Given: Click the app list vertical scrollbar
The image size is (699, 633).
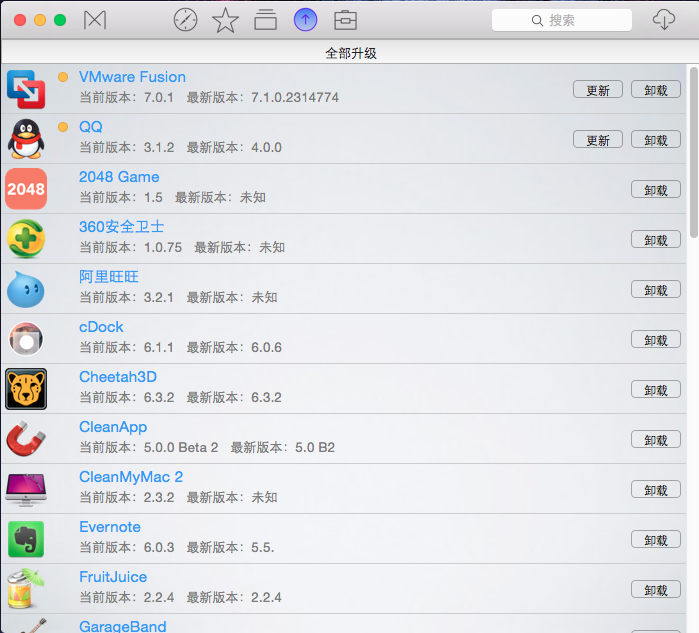Looking at the screenshot, I should [x=694, y=152].
